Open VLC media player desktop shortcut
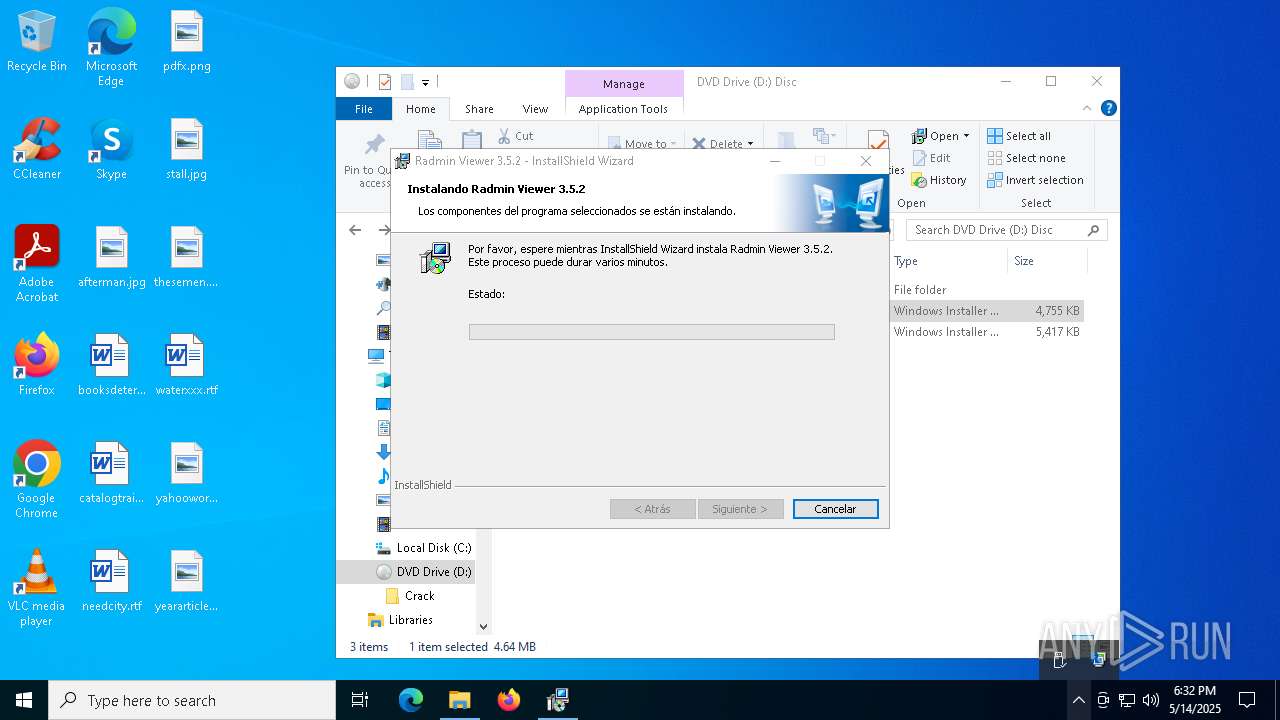1280x720 pixels. (x=37, y=588)
